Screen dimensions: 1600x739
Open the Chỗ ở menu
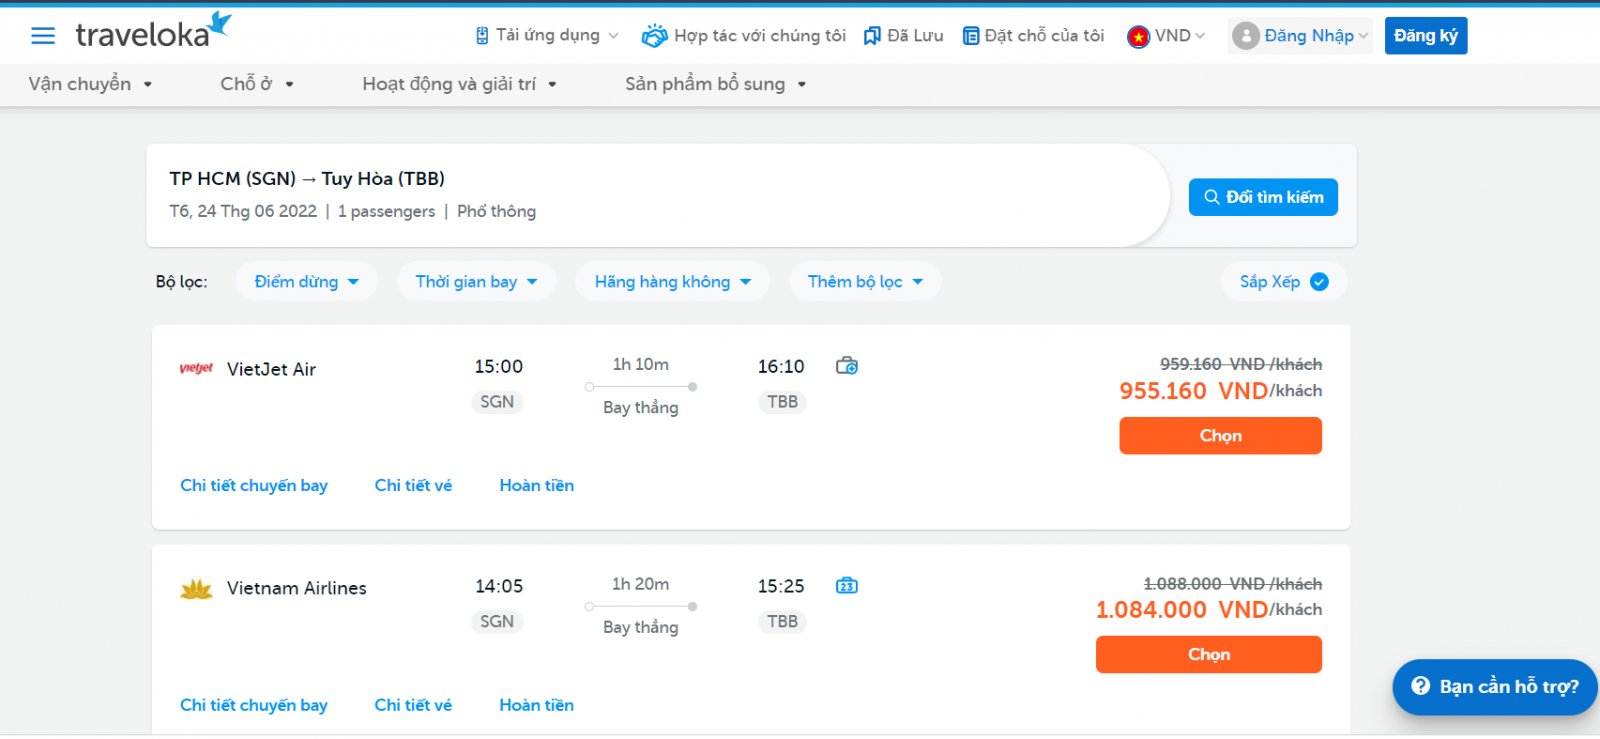coord(257,84)
